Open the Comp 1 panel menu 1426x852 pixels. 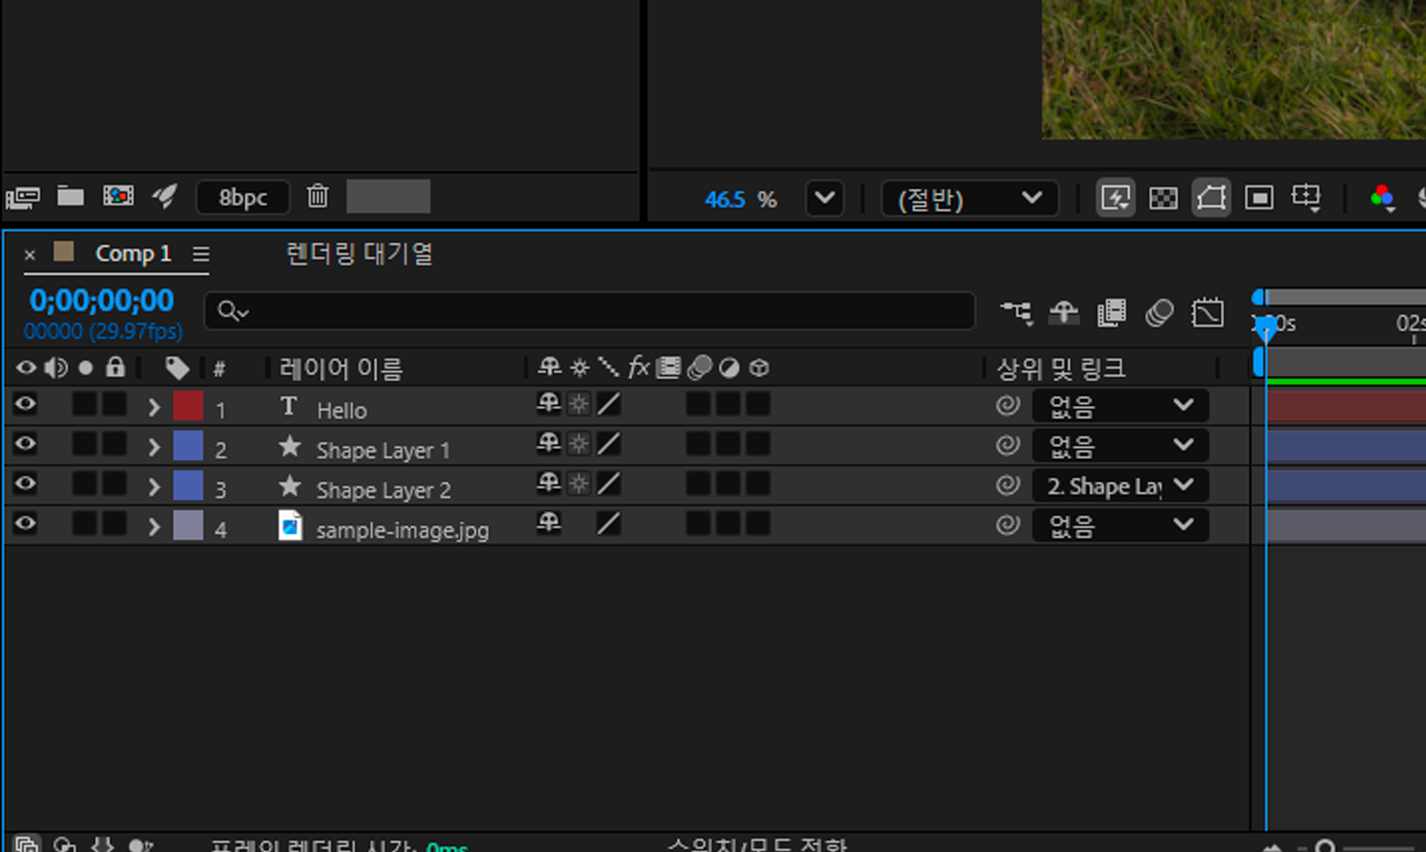pos(201,255)
